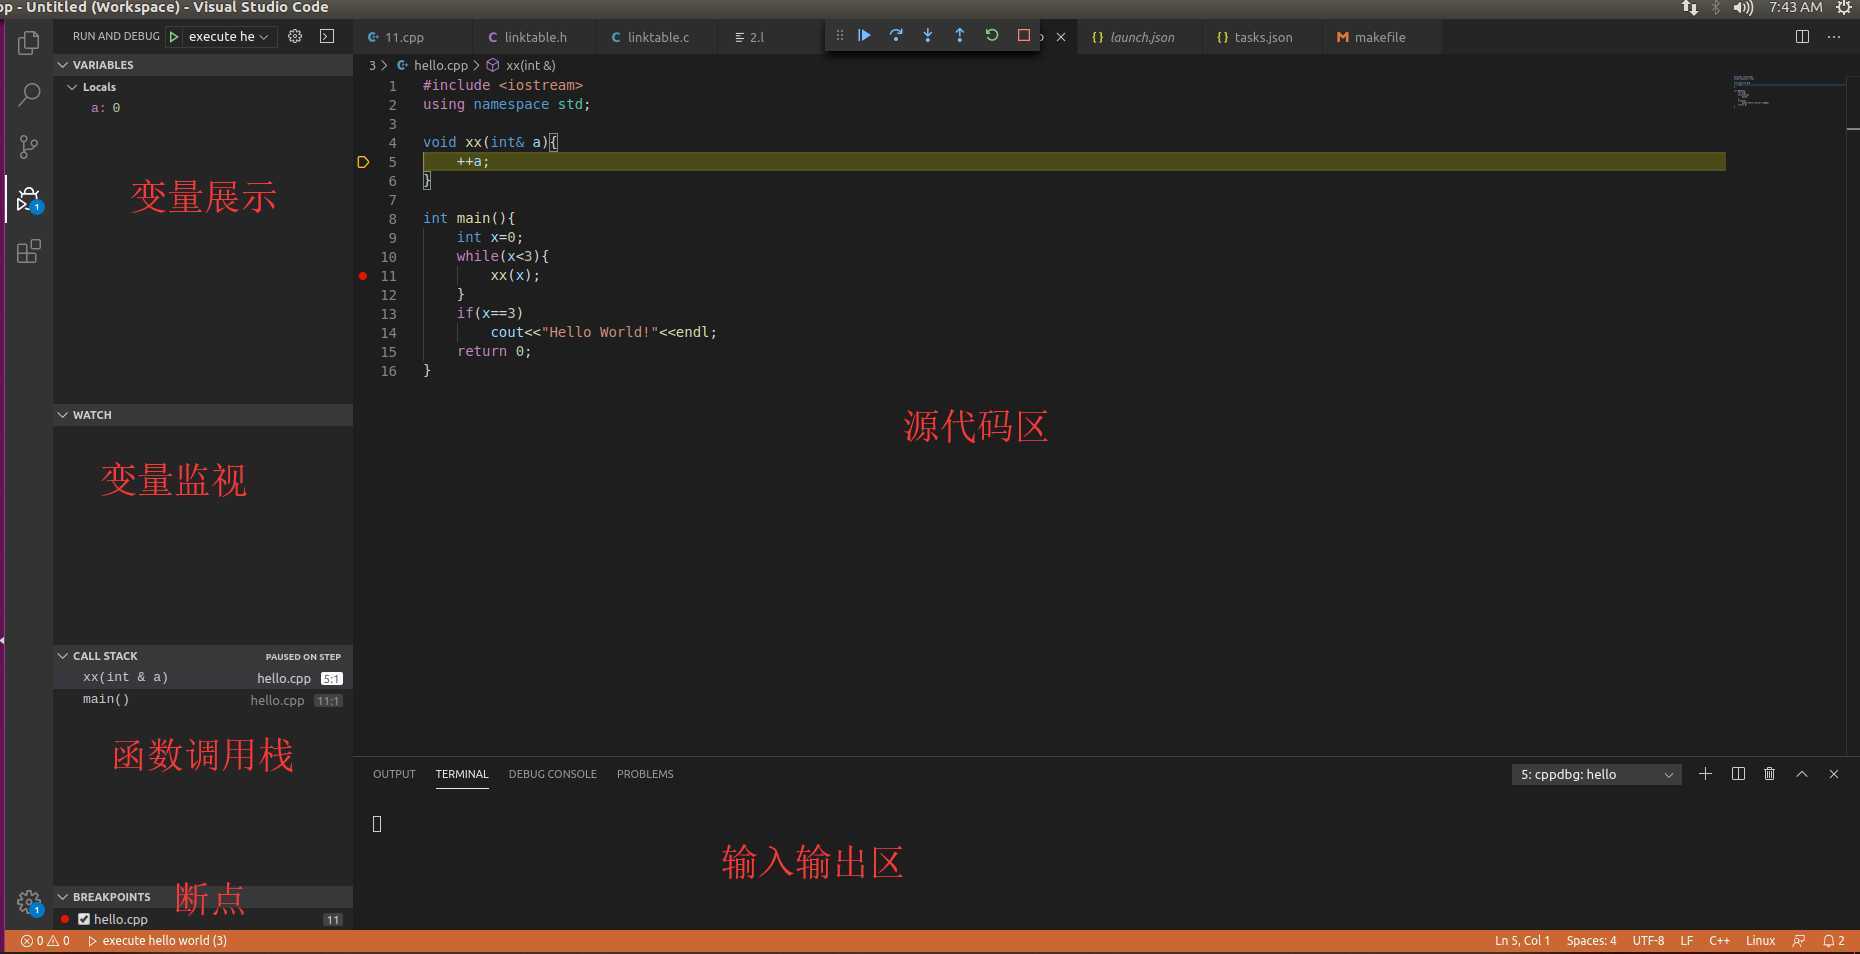The image size is (1860, 954).
Task: Change encoding via 'UTF-8' status item
Action: pyautogui.click(x=1648, y=941)
